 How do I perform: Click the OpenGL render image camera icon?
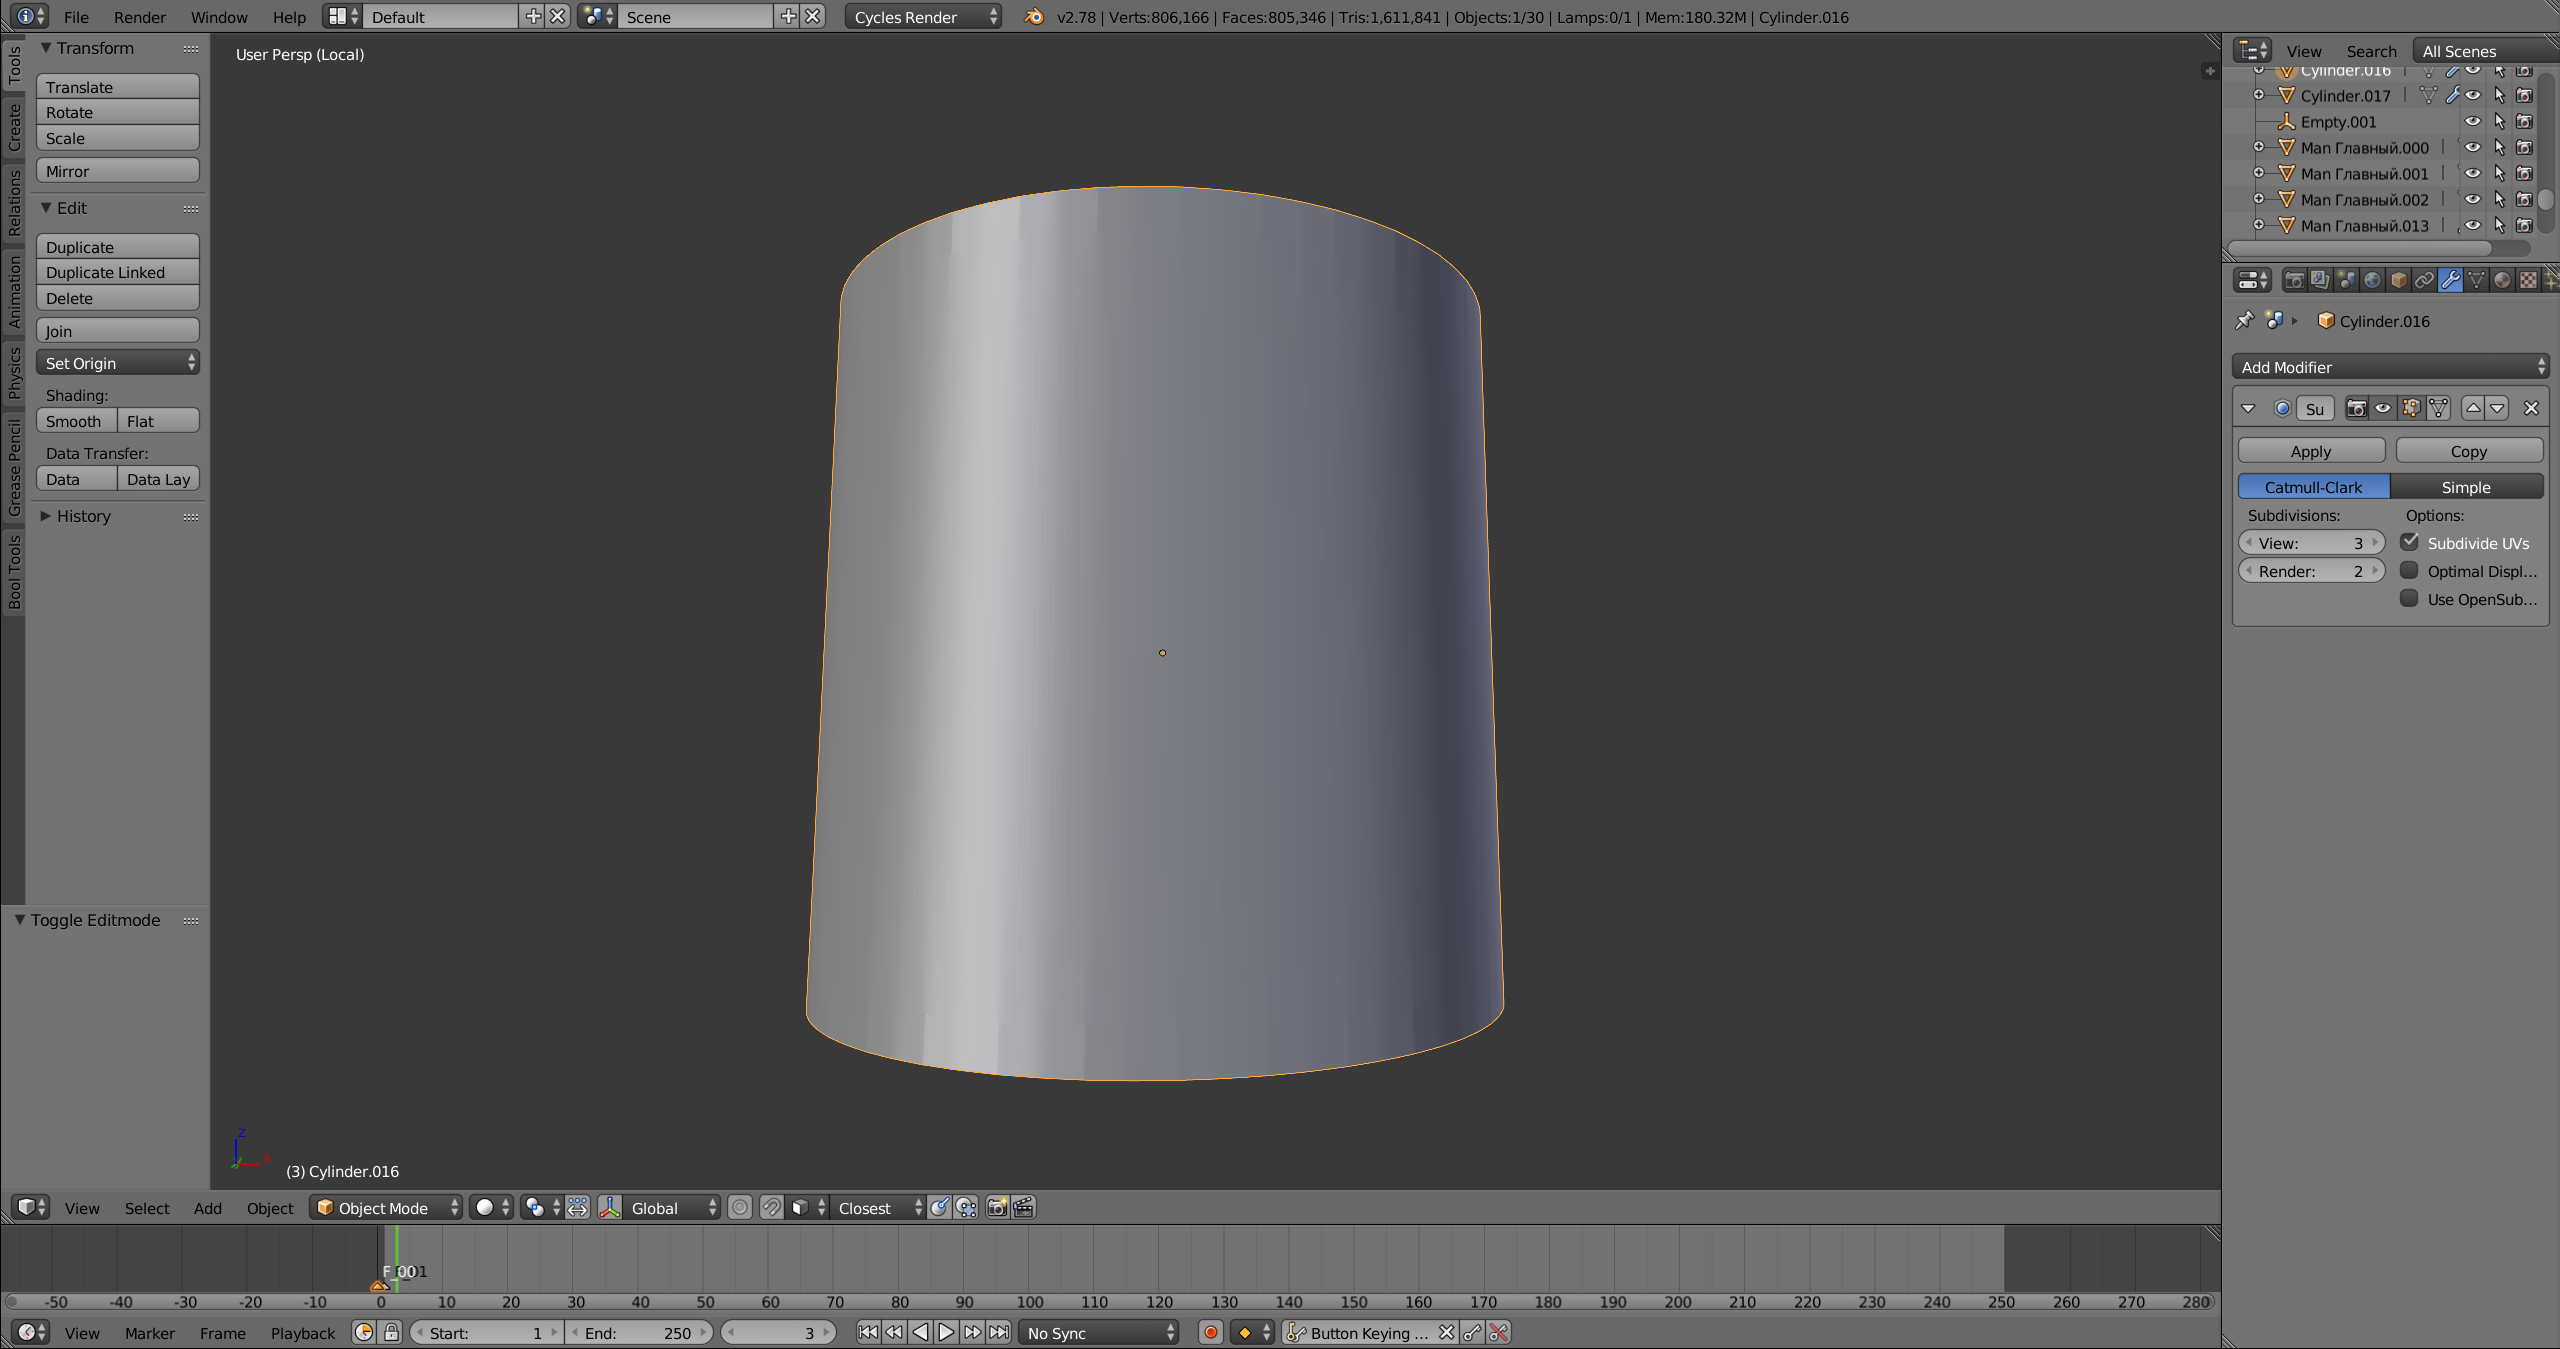tap(997, 1208)
